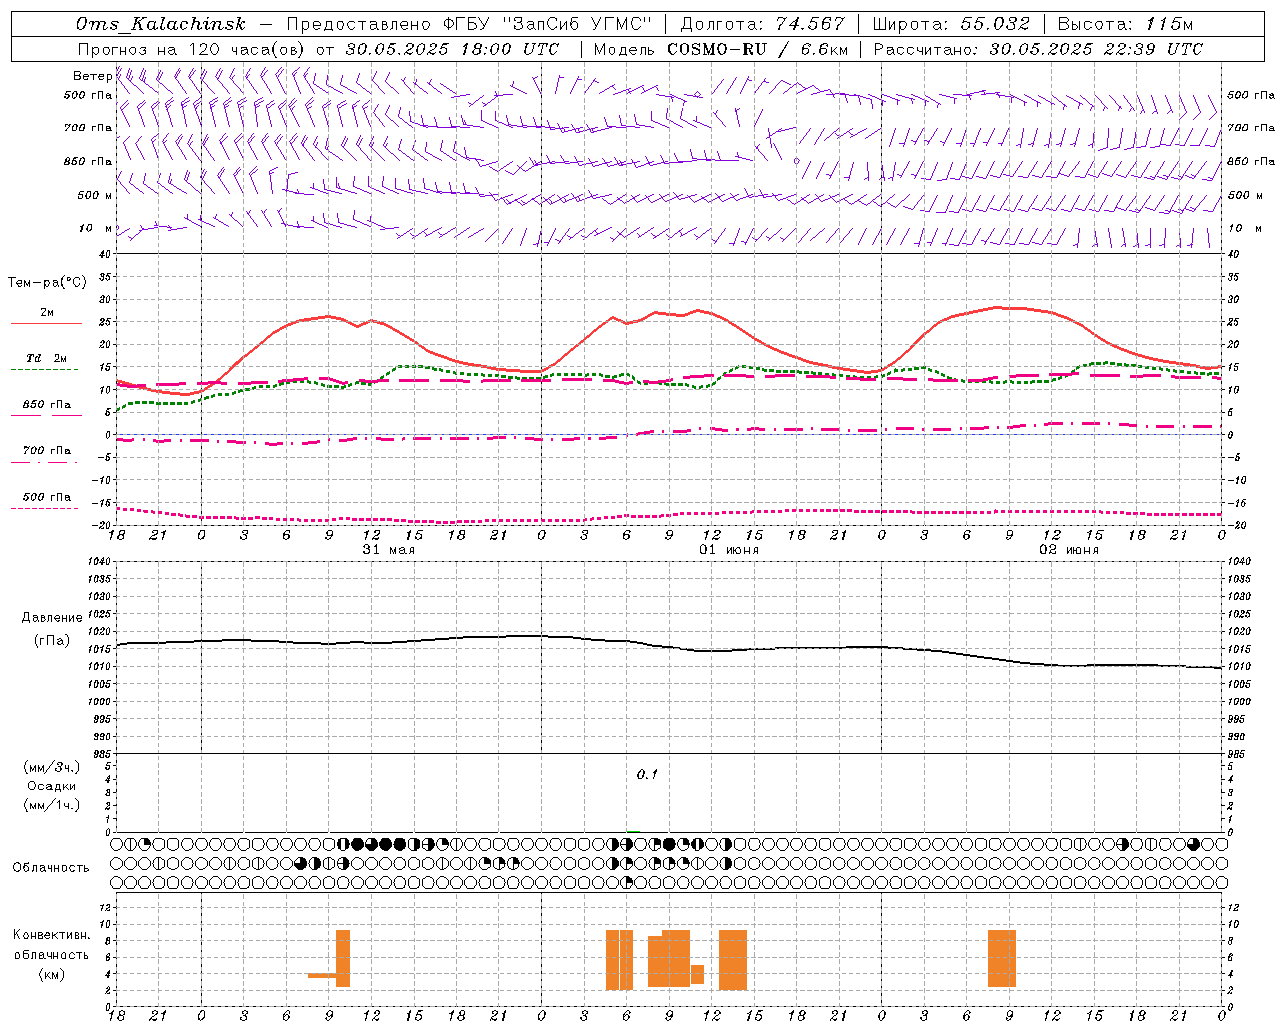The width and height of the screenshot is (1280, 1024).
Task: Click the short orange bar near hour 11 on 01 июня
Action: (x=697, y=975)
